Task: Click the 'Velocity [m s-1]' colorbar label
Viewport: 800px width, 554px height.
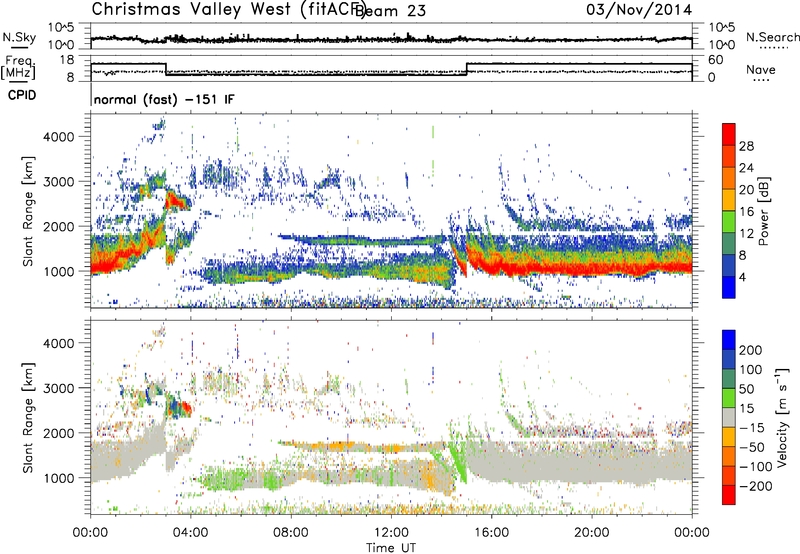Action: 782,417
